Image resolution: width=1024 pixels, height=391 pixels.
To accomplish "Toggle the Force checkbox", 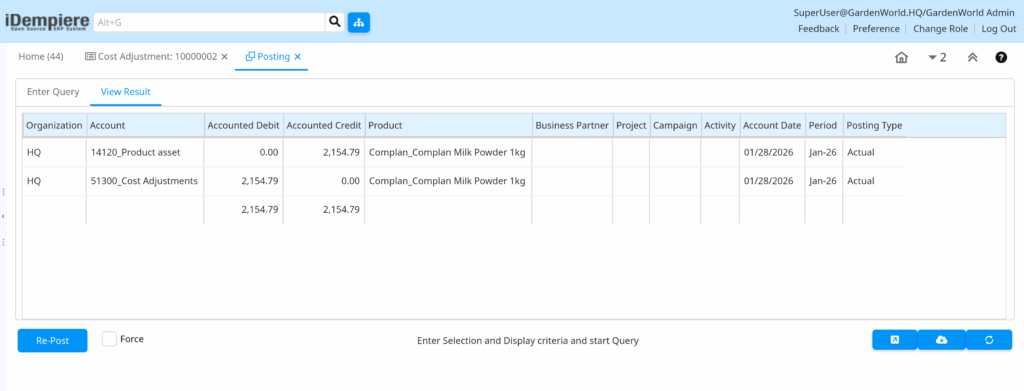I will point(110,339).
